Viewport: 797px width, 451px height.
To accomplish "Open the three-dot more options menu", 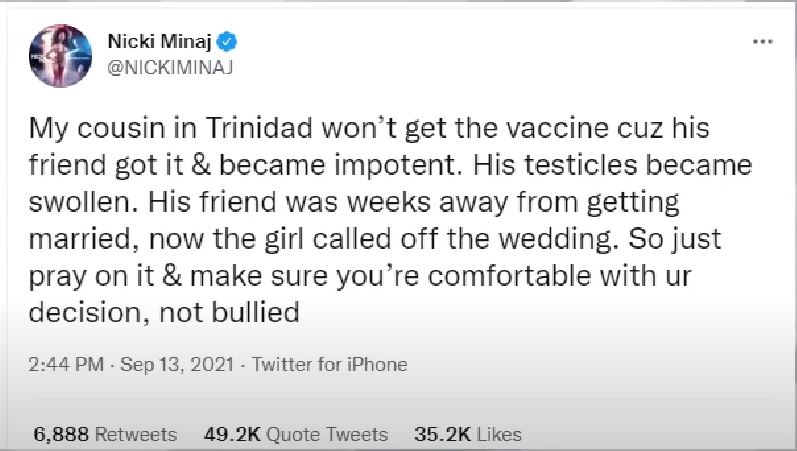I will [x=763, y=43].
